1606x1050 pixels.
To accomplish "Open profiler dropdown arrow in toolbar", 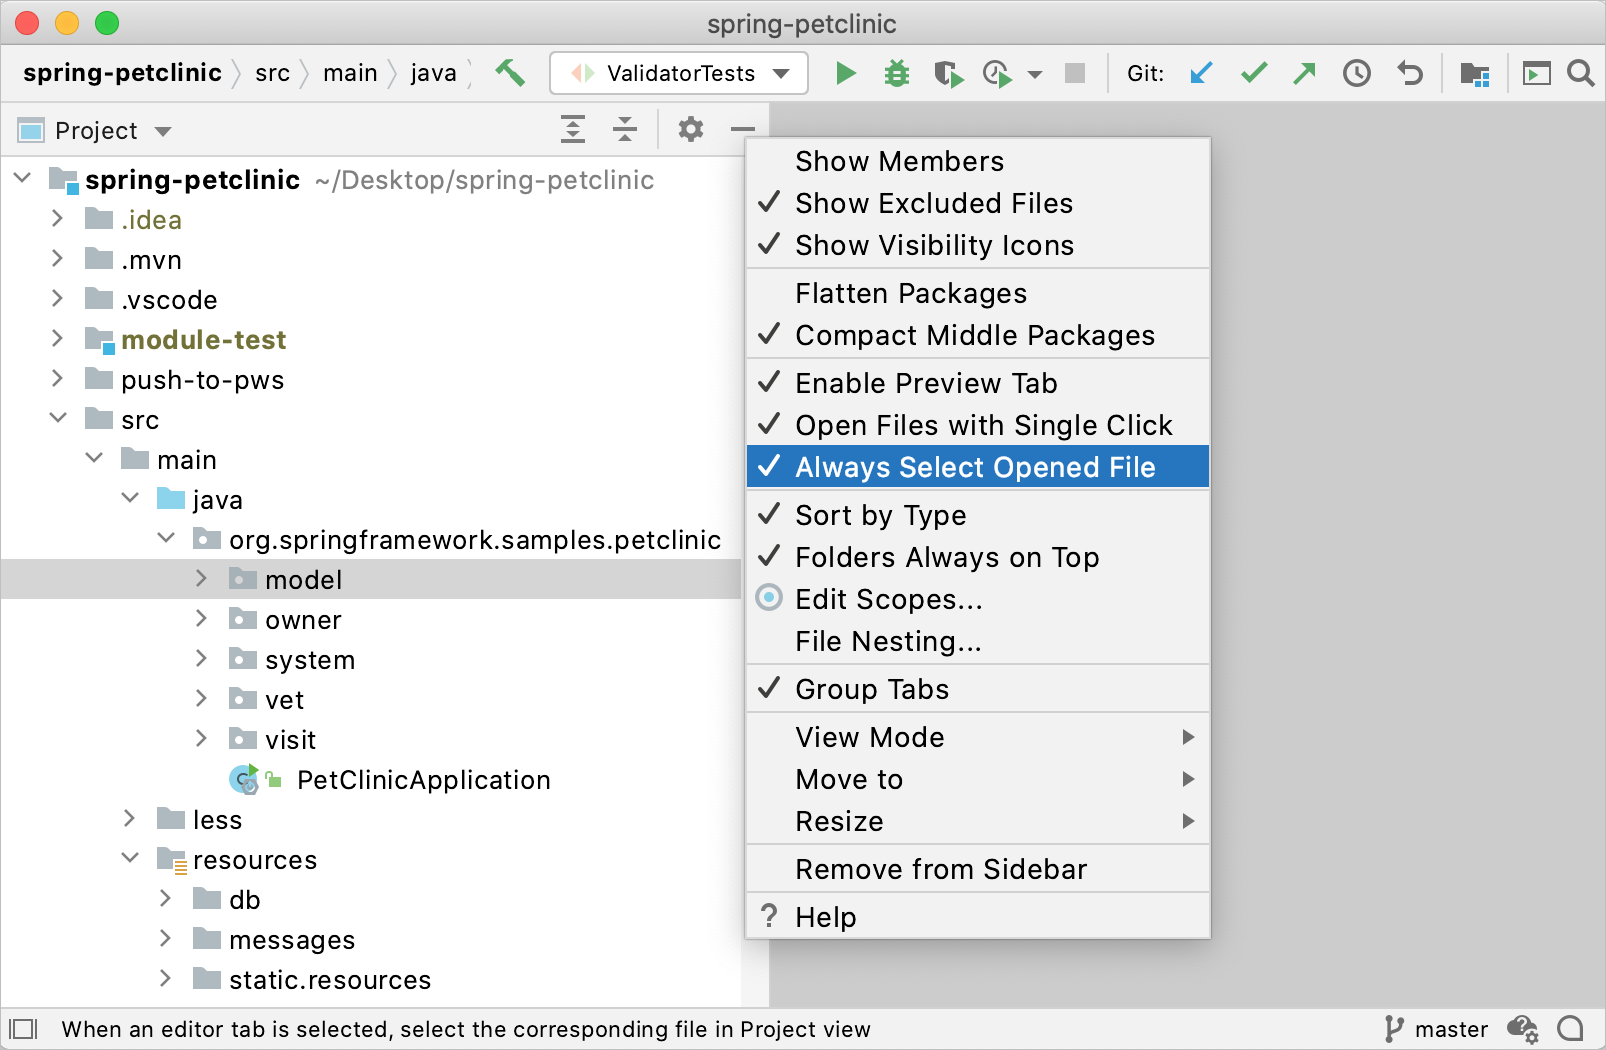I will [1035, 74].
